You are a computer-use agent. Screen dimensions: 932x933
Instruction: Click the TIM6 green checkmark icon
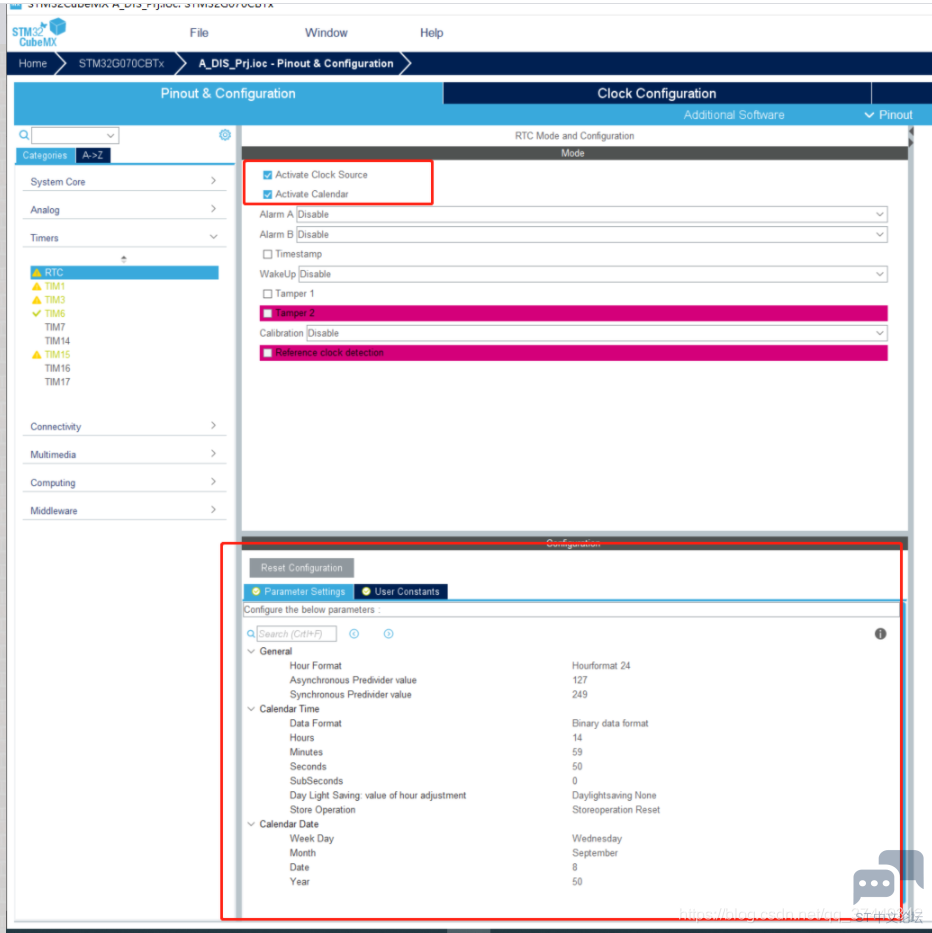[37, 314]
